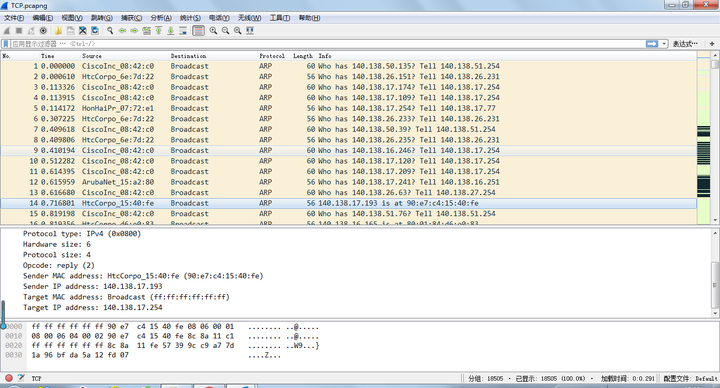720x388 pixels.
Task: Click the start capture shark fin icon
Action: click(x=7, y=31)
